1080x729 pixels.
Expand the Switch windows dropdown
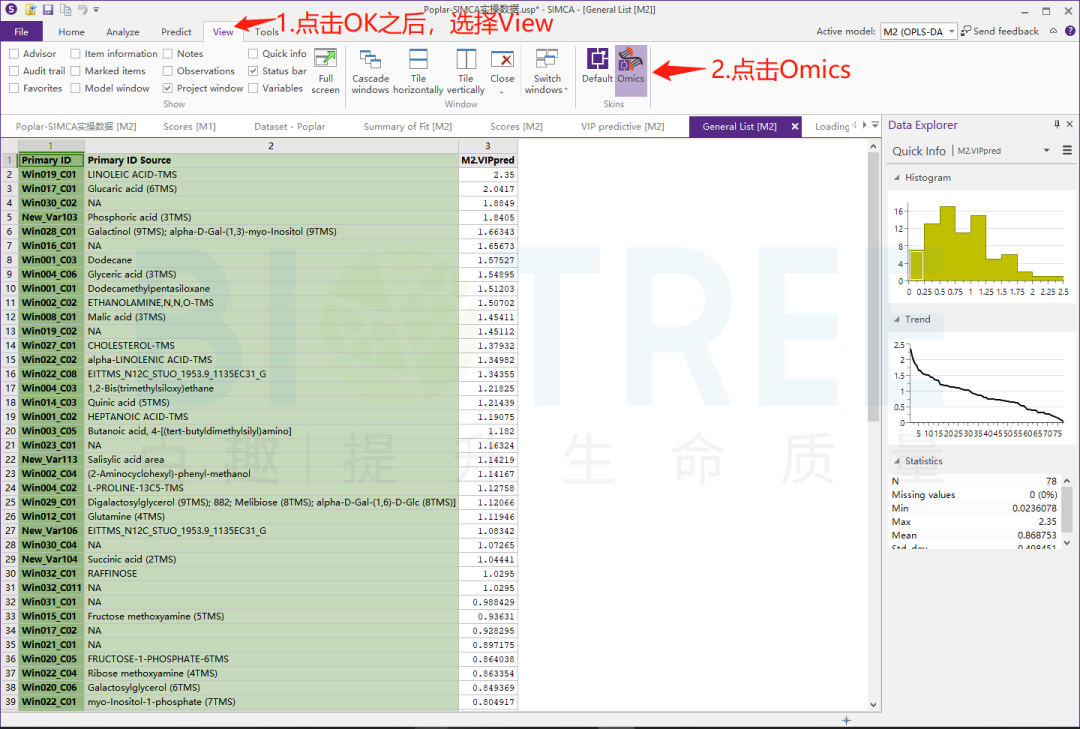click(x=547, y=71)
